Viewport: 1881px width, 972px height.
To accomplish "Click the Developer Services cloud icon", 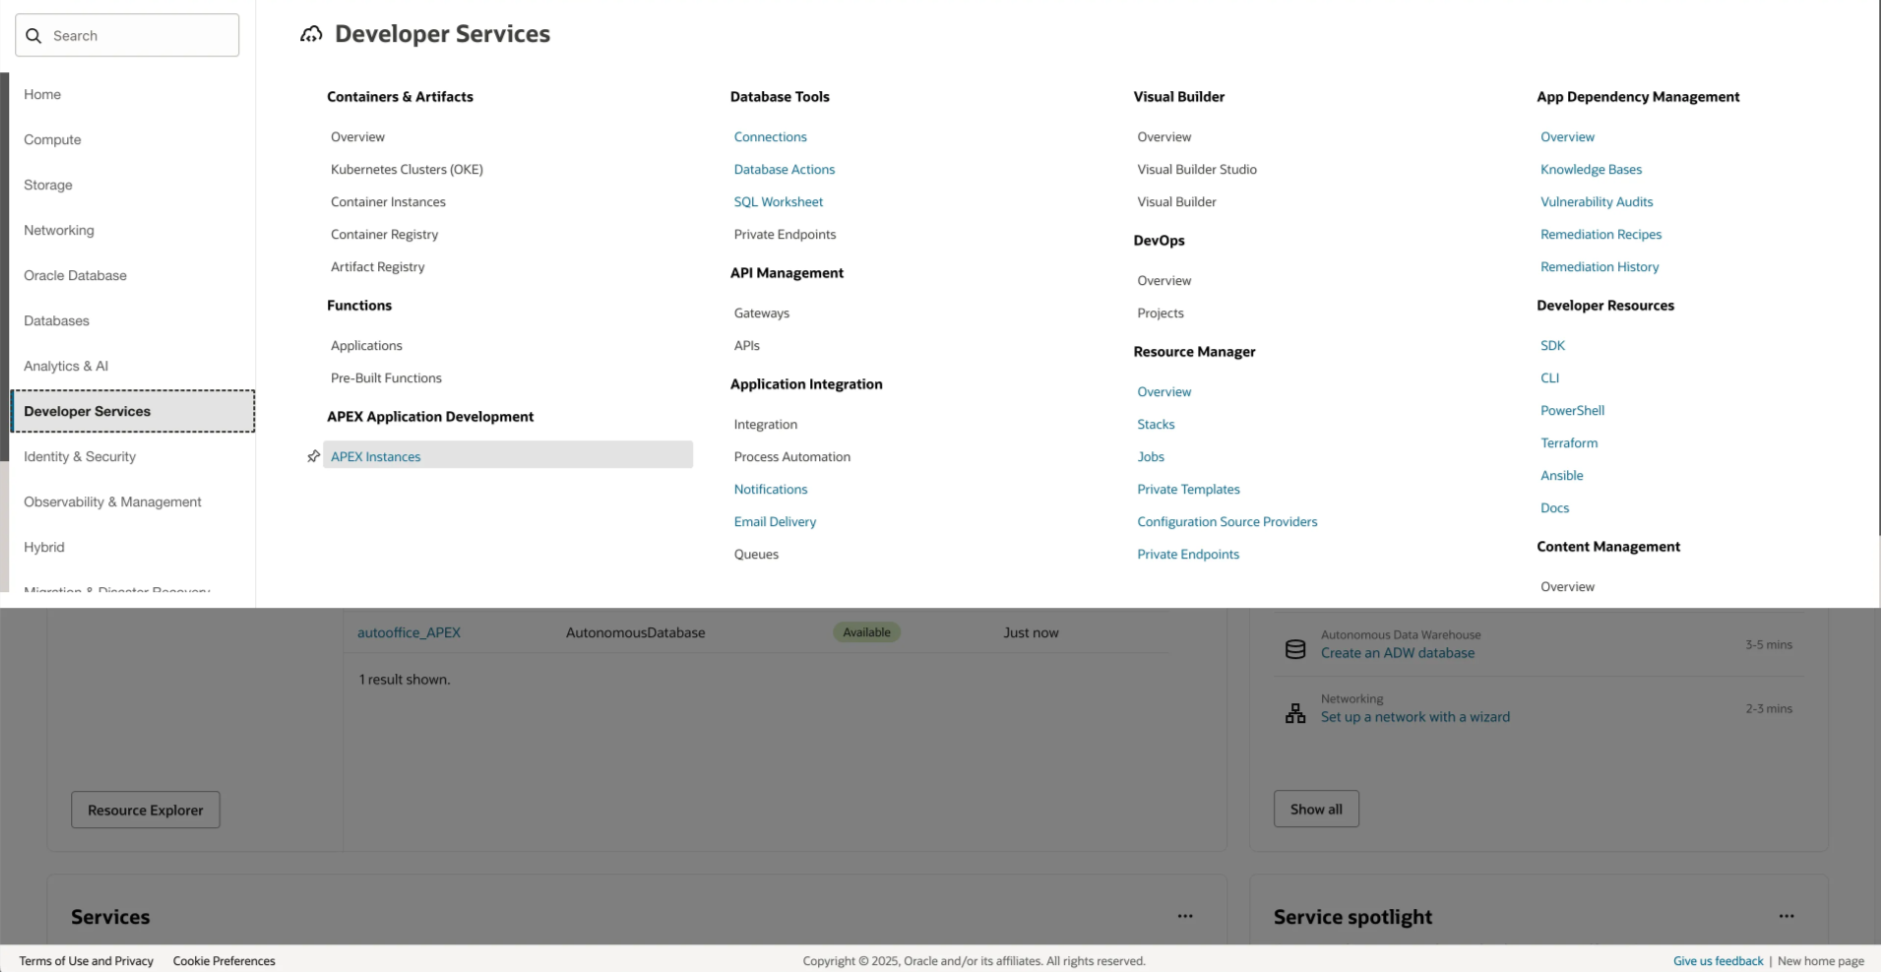I will click(311, 34).
